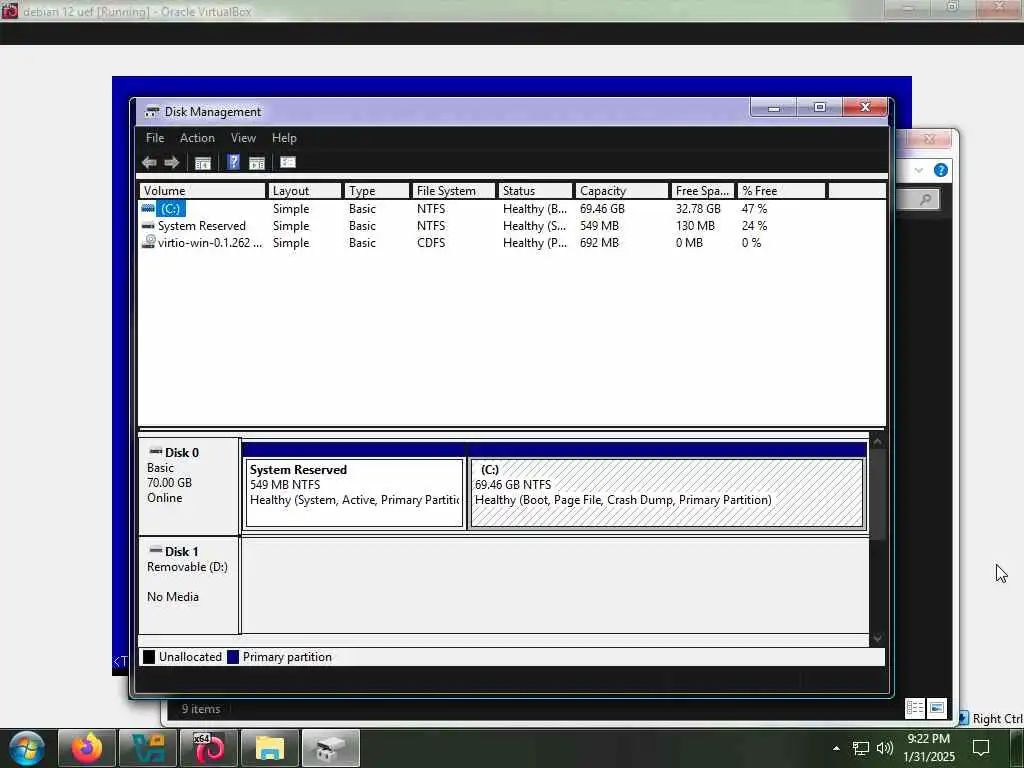Sort by the Layout column header
The image size is (1024, 768).
pos(305,191)
